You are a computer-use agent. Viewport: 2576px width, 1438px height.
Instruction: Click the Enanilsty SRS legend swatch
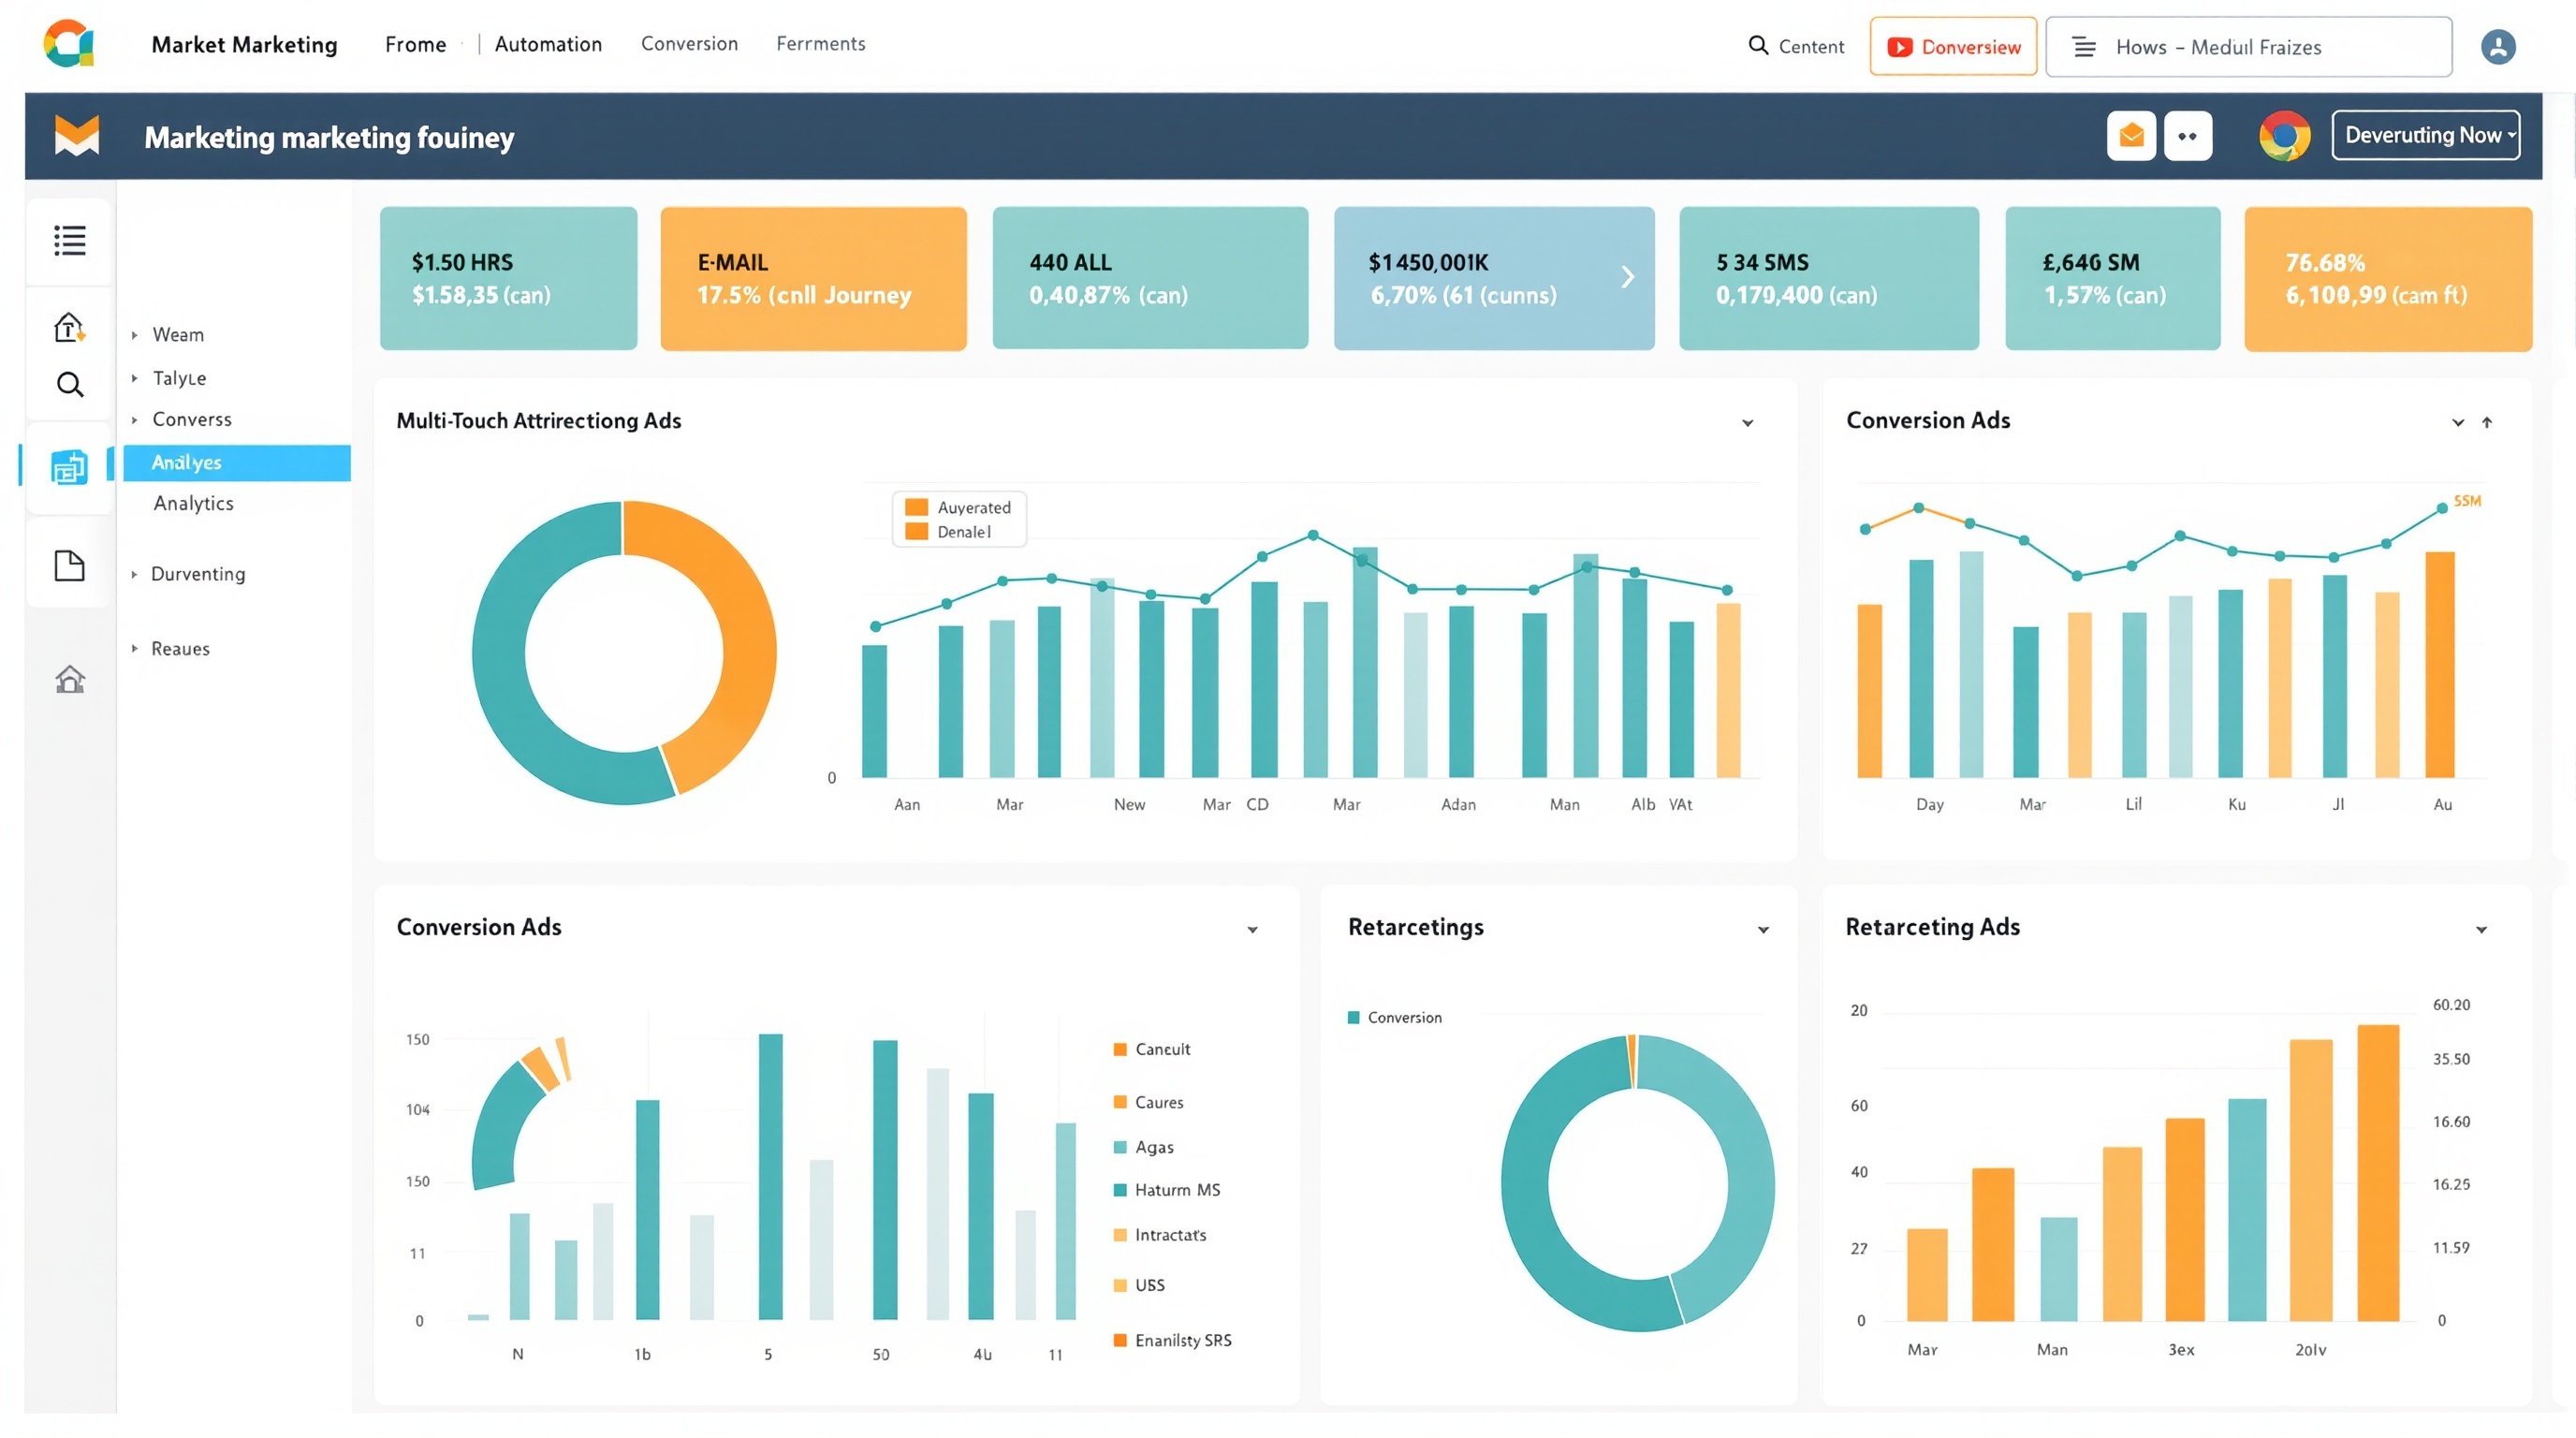click(x=1120, y=1340)
